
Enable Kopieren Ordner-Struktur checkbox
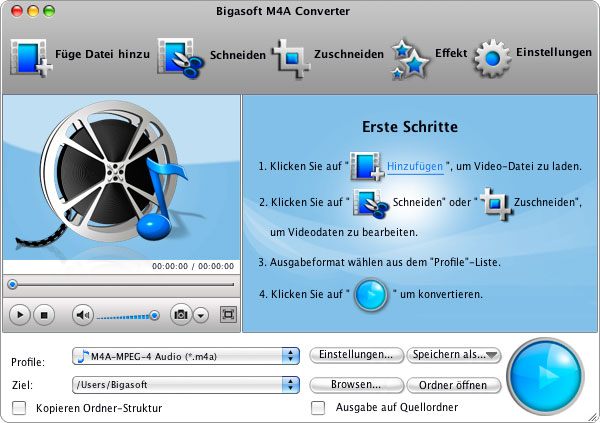(19, 408)
